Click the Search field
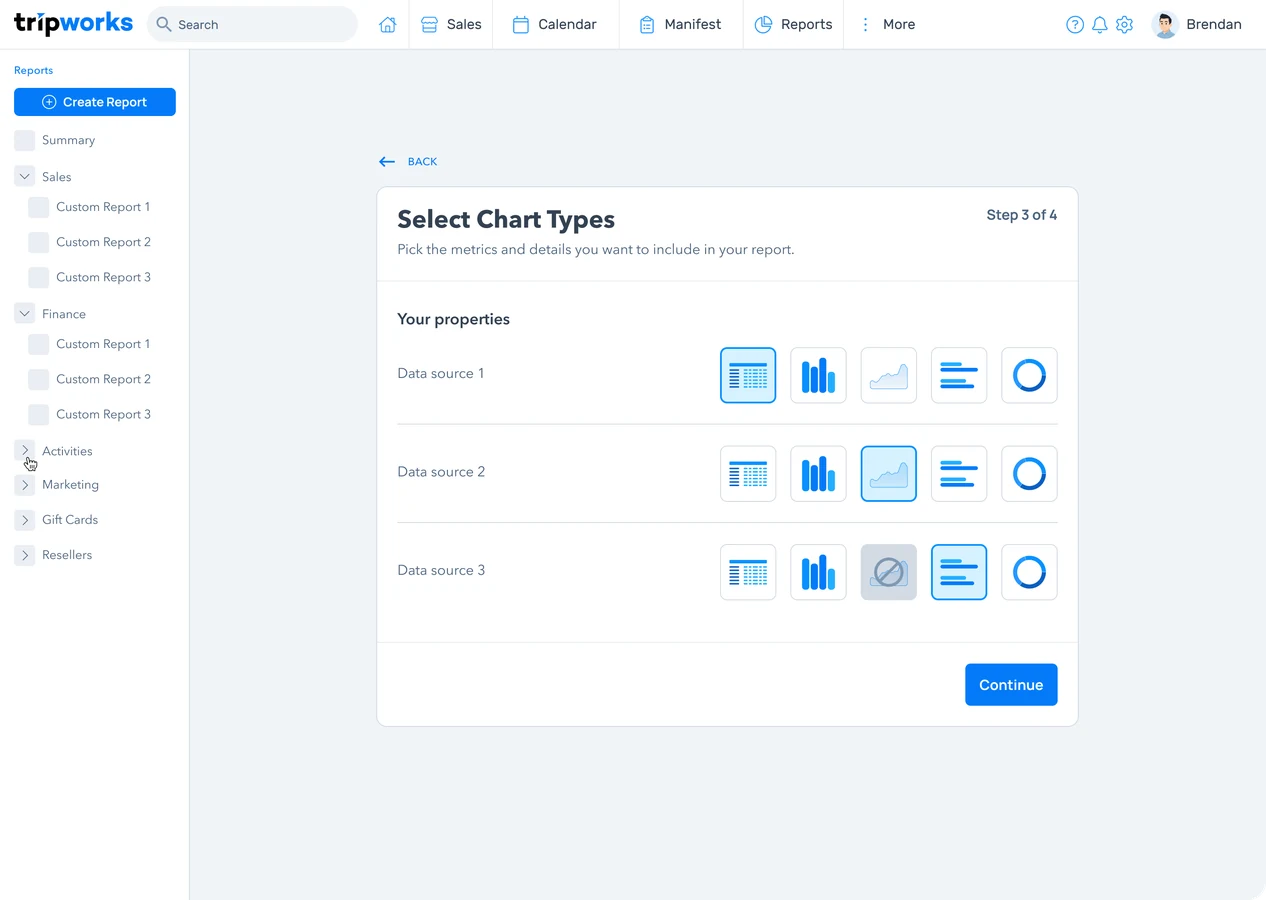Image resolution: width=1266 pixels, height=900 pixels. (252, 25)
